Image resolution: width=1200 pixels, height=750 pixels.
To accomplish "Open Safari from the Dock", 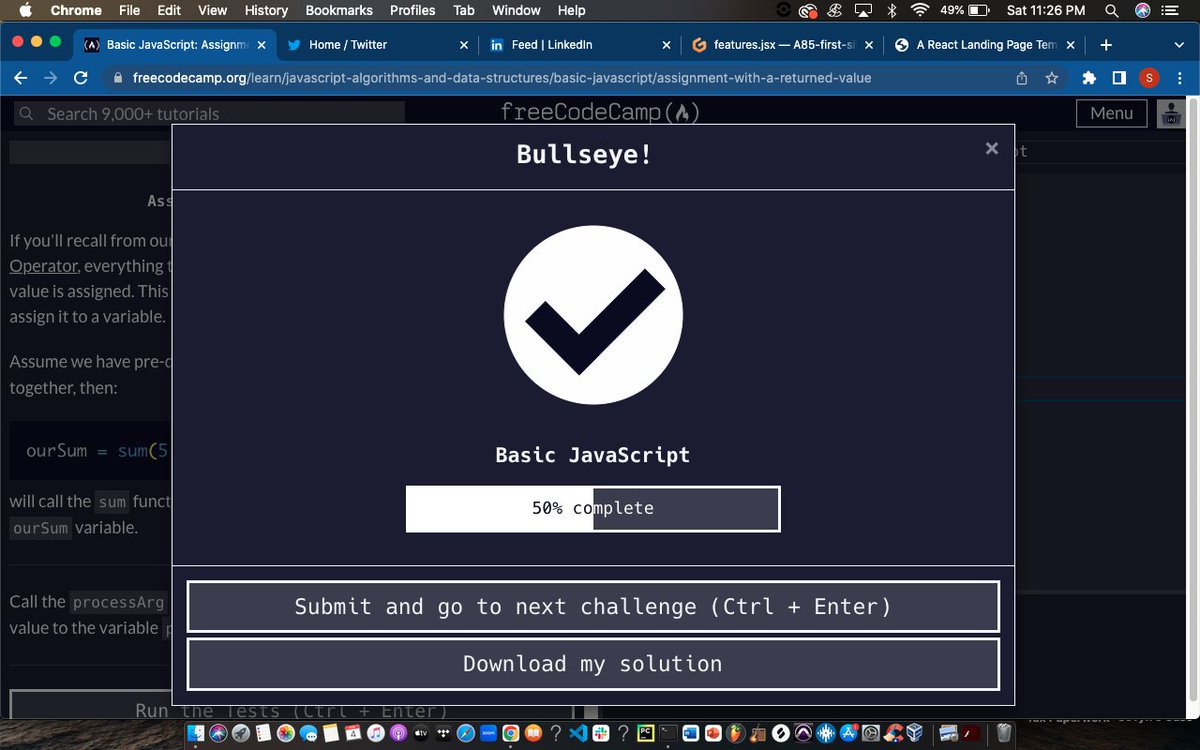I will pos(466,733).
